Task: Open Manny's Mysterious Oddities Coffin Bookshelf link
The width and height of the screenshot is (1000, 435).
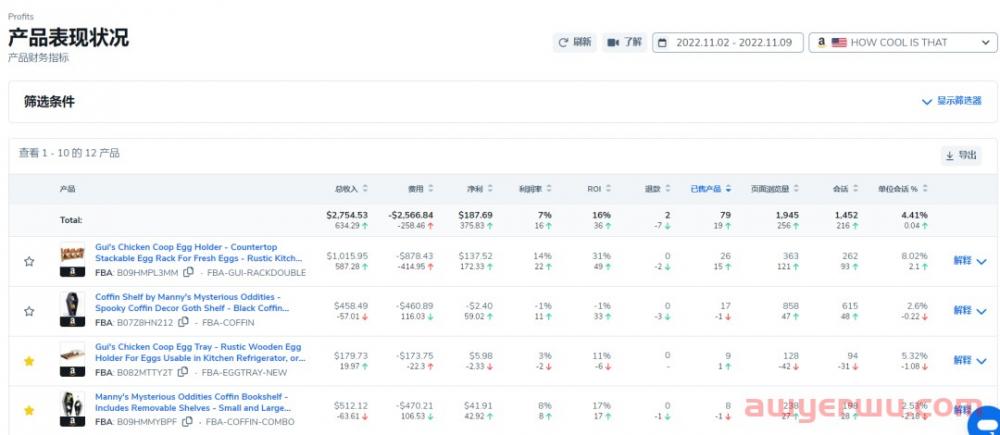Action: click(194, 402)
